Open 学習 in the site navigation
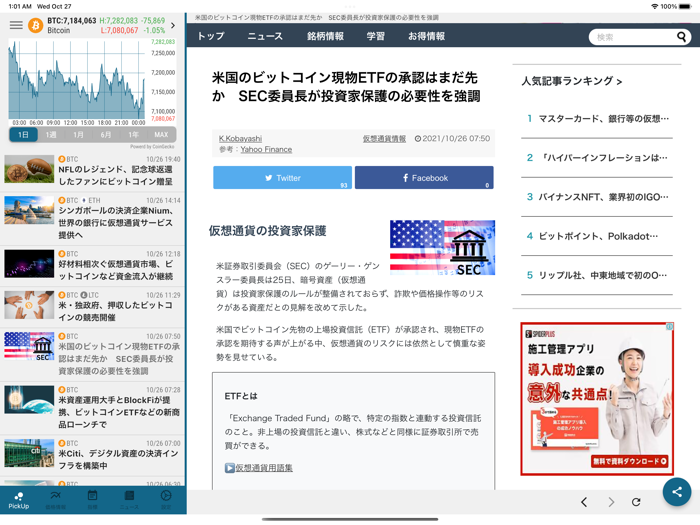Image resolution: width=700 pixels, height=525 pixels. pos(375,36)
